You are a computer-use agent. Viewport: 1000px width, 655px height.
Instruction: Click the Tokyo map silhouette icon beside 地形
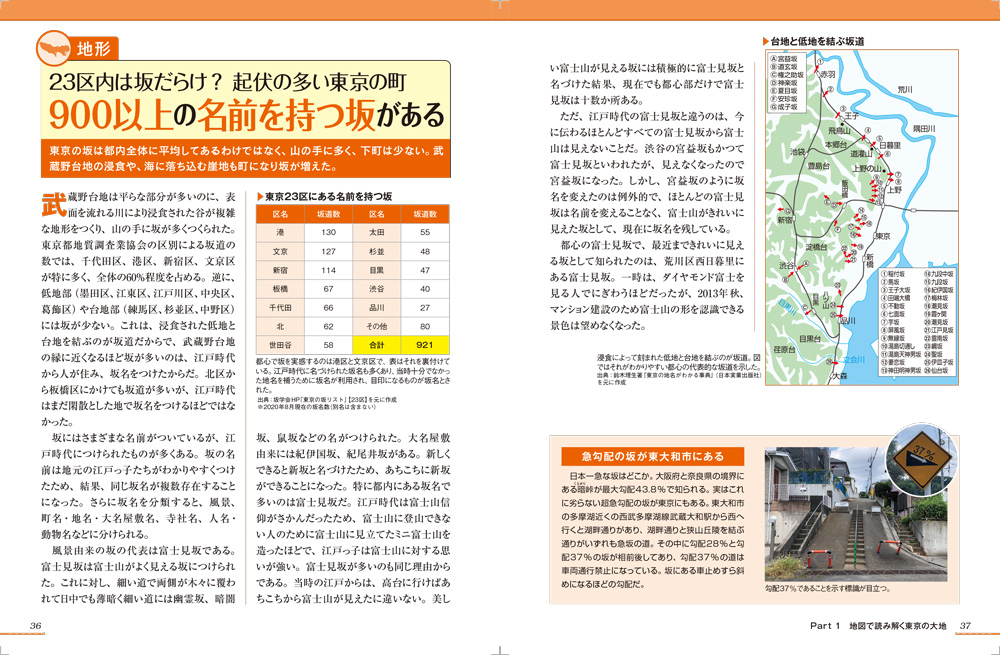click(x=53, y=48)
